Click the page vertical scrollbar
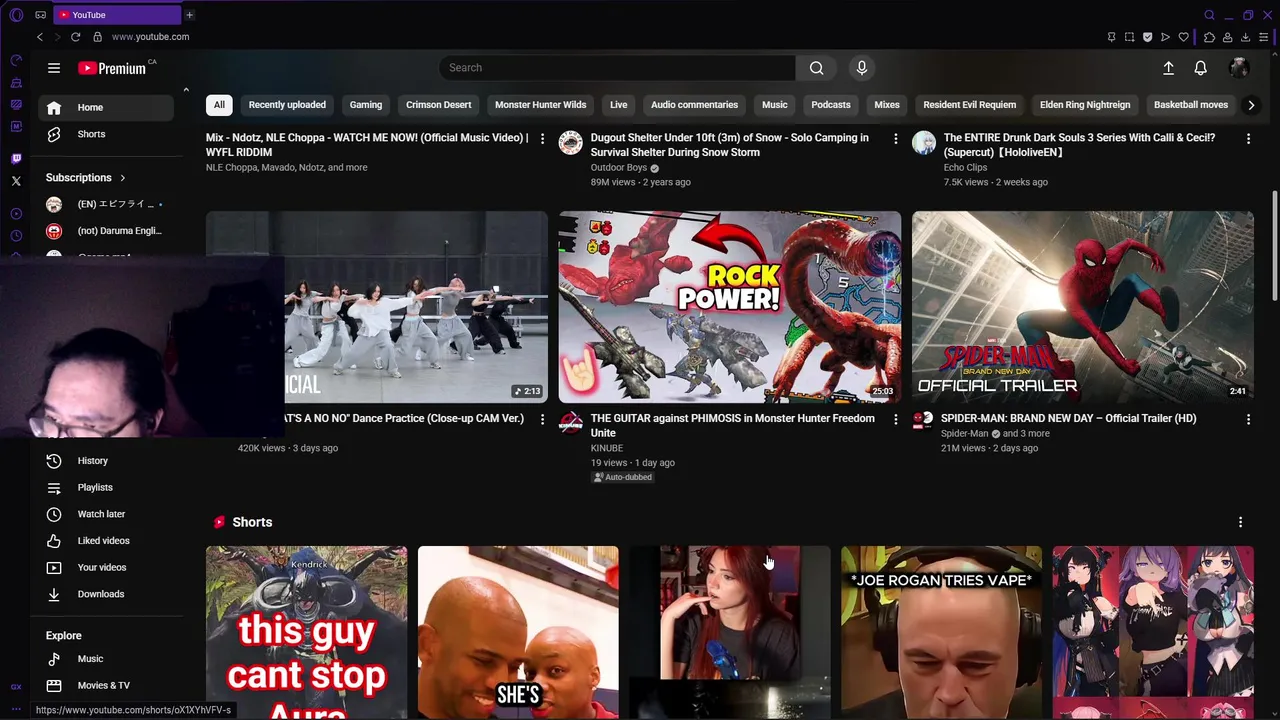The image size is (1280, 720). pos(1274,245)
